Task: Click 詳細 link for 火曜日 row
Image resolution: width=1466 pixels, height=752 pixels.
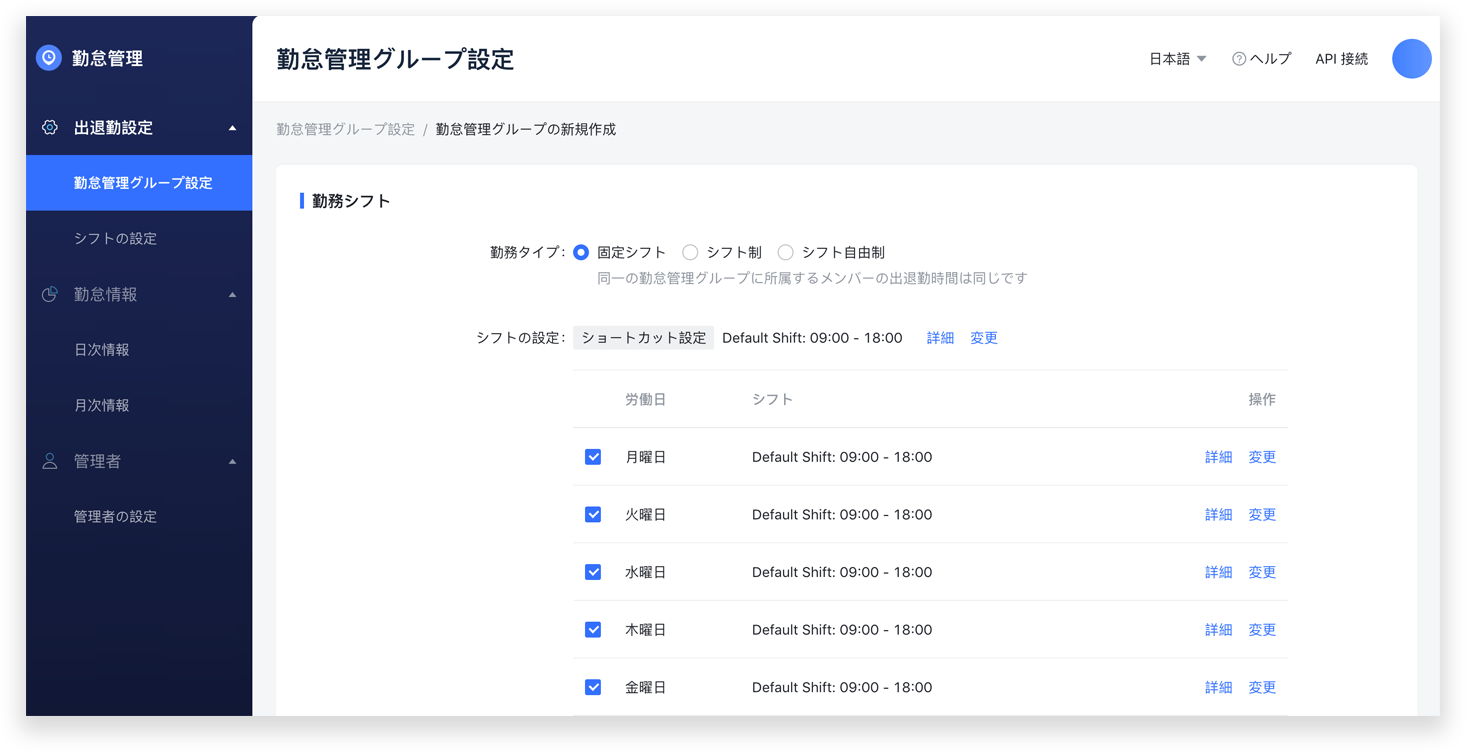Action: pos(1218,515)
